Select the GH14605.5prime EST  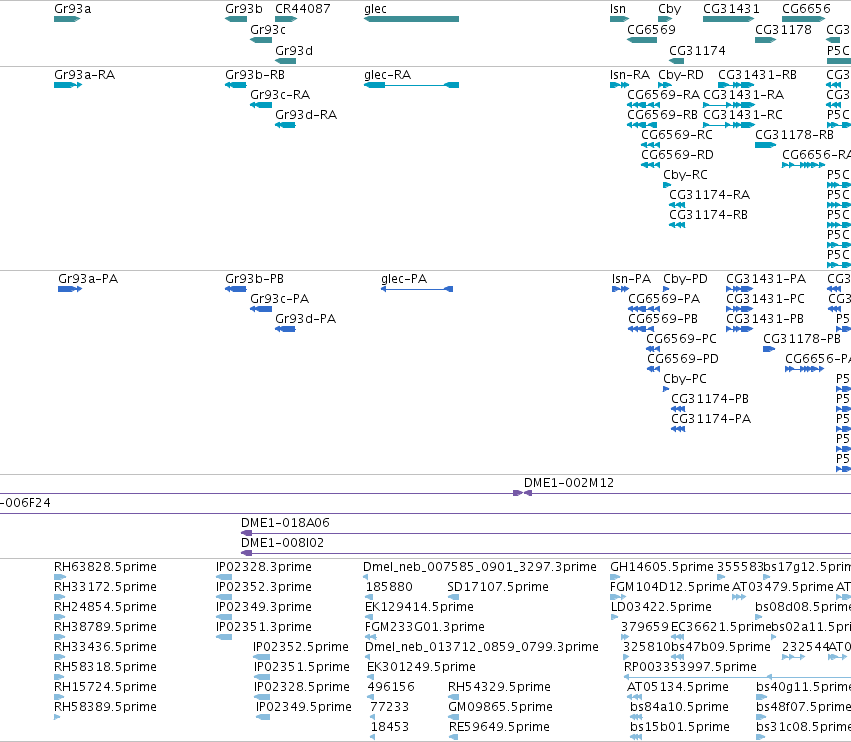615,576
